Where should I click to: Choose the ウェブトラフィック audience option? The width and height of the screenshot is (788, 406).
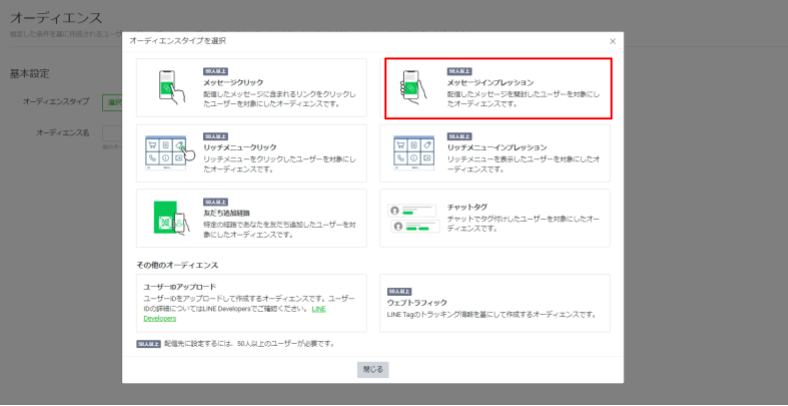pyautogui.click(x=495, y=303)
